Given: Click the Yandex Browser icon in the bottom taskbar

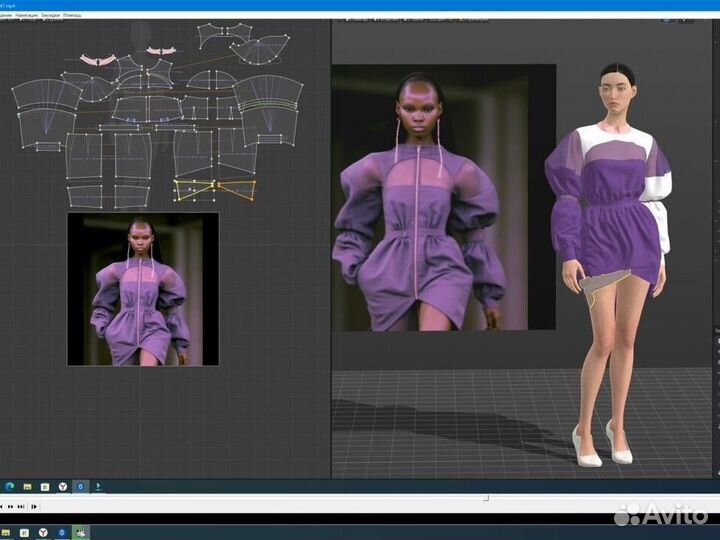Looking at the screenshot, I should 45,533.
